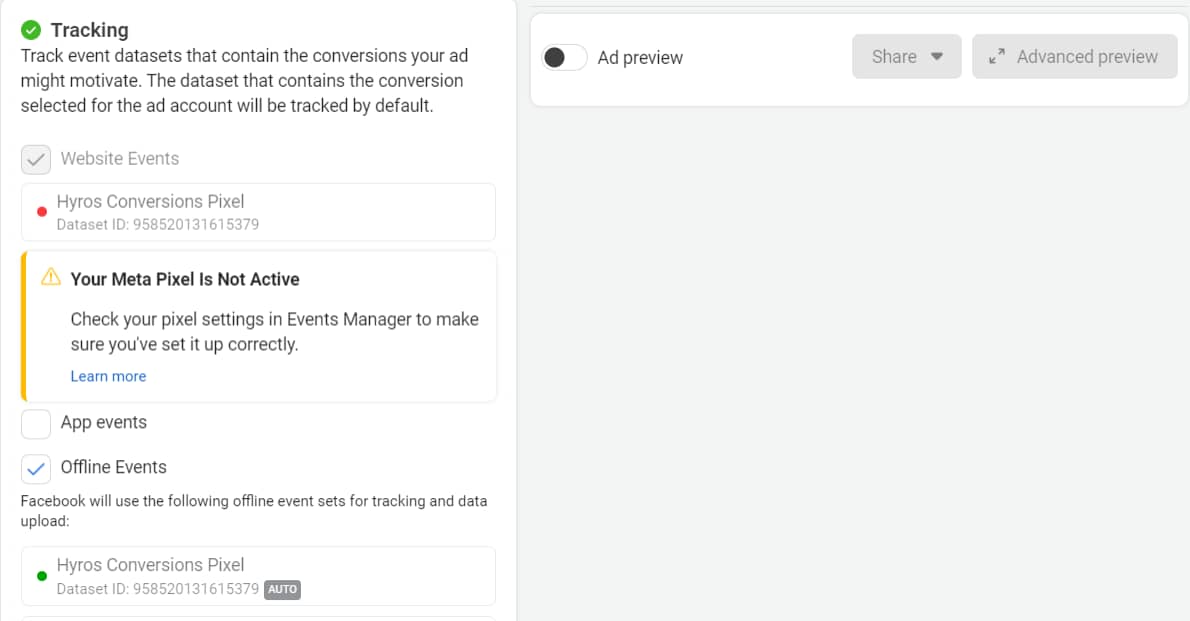Screen dimensions: 1190x621
Task: Enable the App events checkbox
Action: click(x=36, y=424)
